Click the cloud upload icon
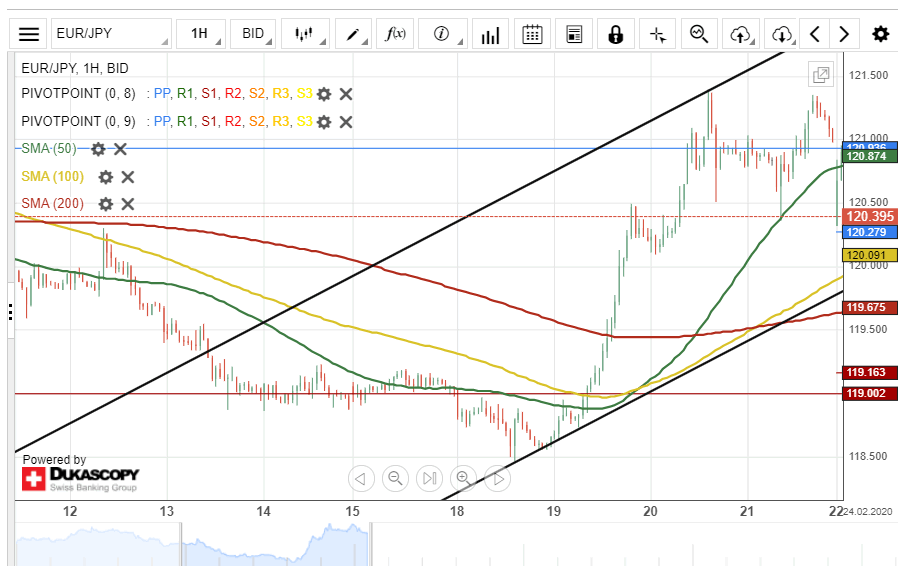 coord(740,34)
